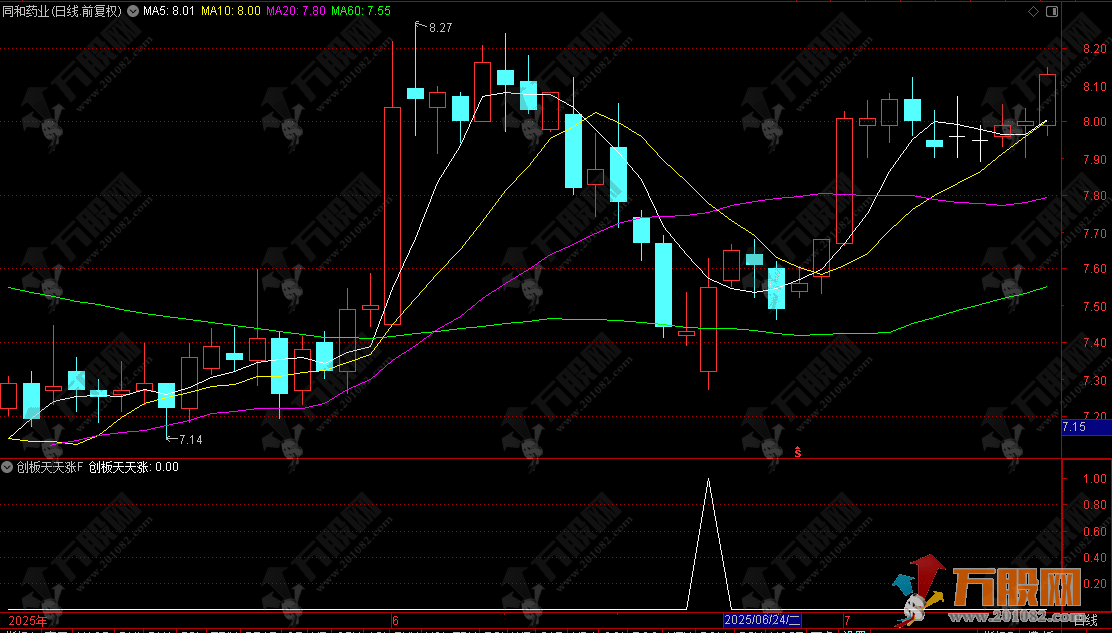Screen dimensions: 1112x633
Task: Click the MA20: 7.80 indicator label
Action: tap(296, 11)
